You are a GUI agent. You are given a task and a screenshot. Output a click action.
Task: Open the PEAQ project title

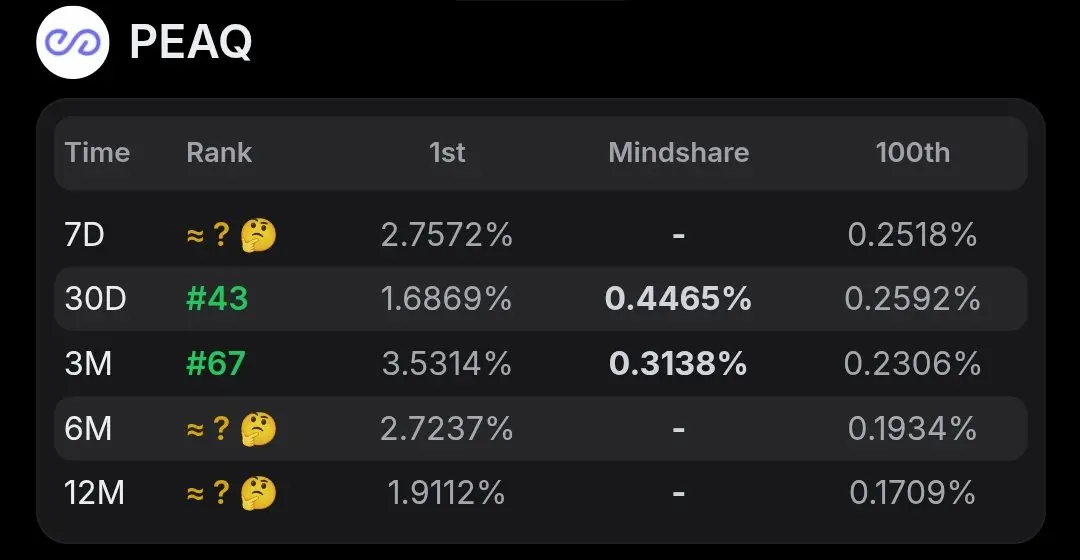[191, 42]
